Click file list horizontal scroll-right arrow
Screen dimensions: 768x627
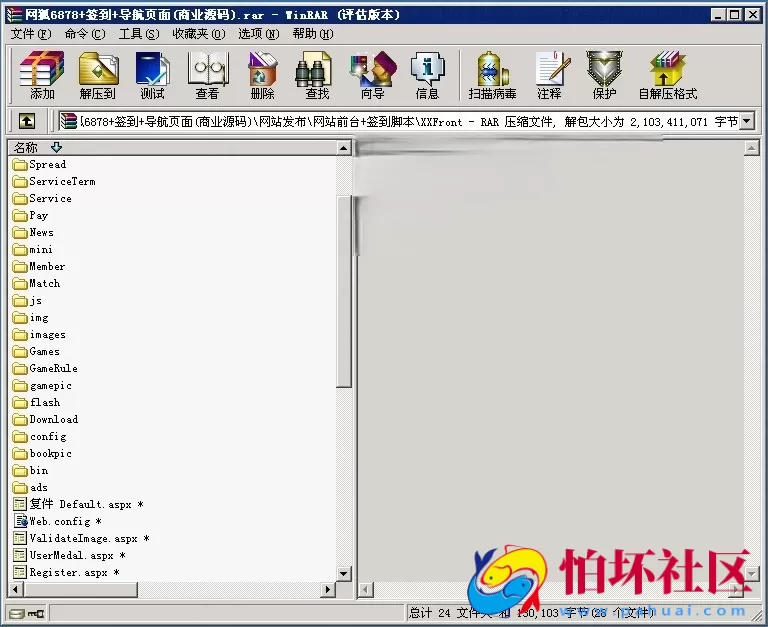(x=328, y=589)
